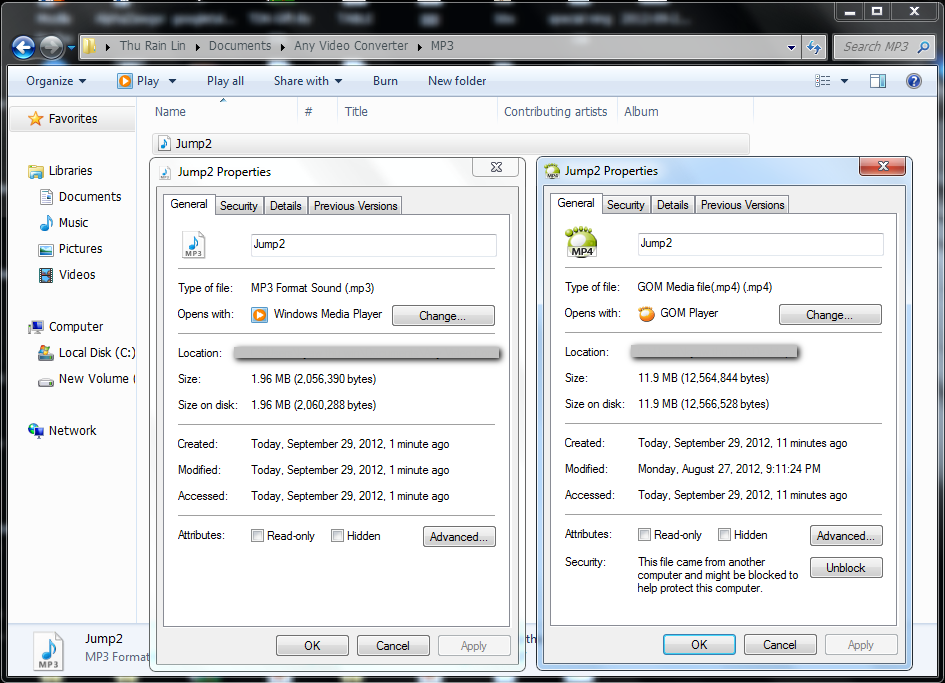Open Previous Versions tab in MP3 properties

[x=356, y=206]
